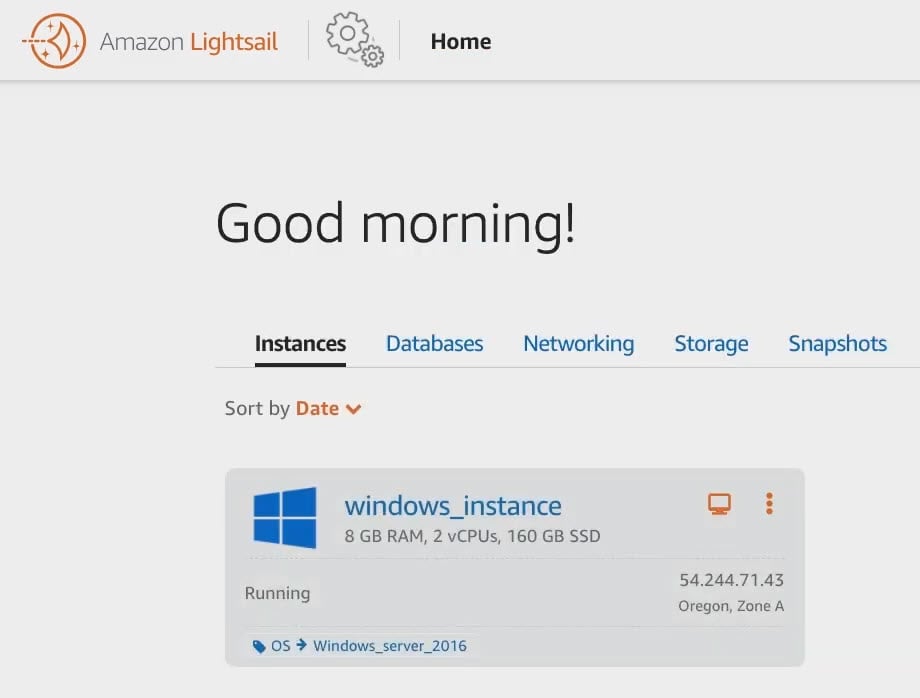Go to Home in the header

(x=461, y=42)
